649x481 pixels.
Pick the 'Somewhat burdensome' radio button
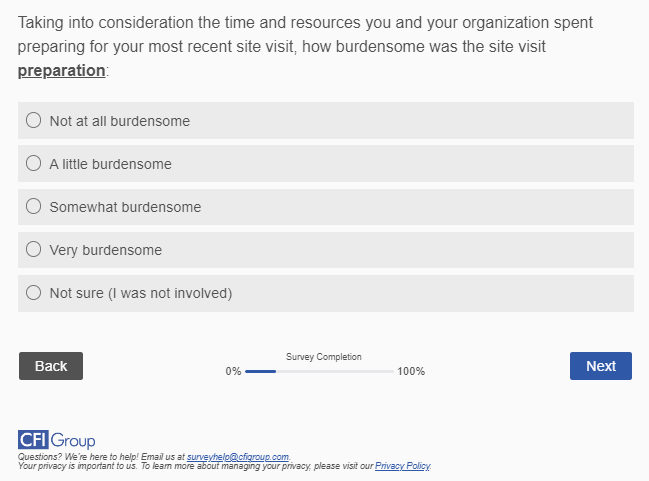tap(33, 207)
